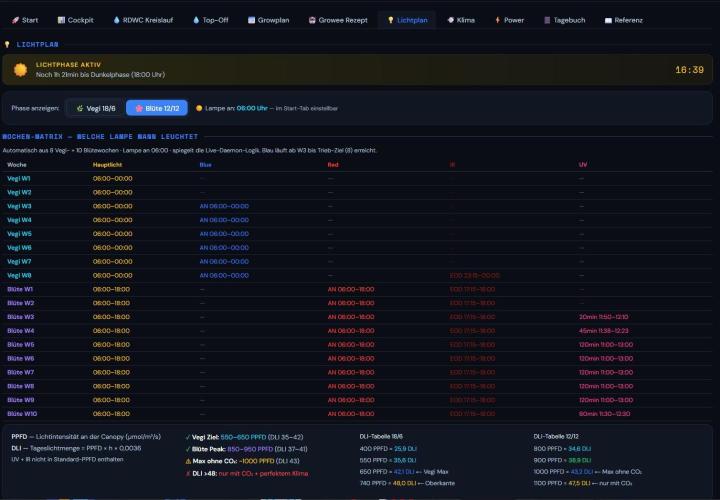Viewport: 720px width, 500px height.
Task: Click the icon beside Klima
Action: [x=450, y=20]
